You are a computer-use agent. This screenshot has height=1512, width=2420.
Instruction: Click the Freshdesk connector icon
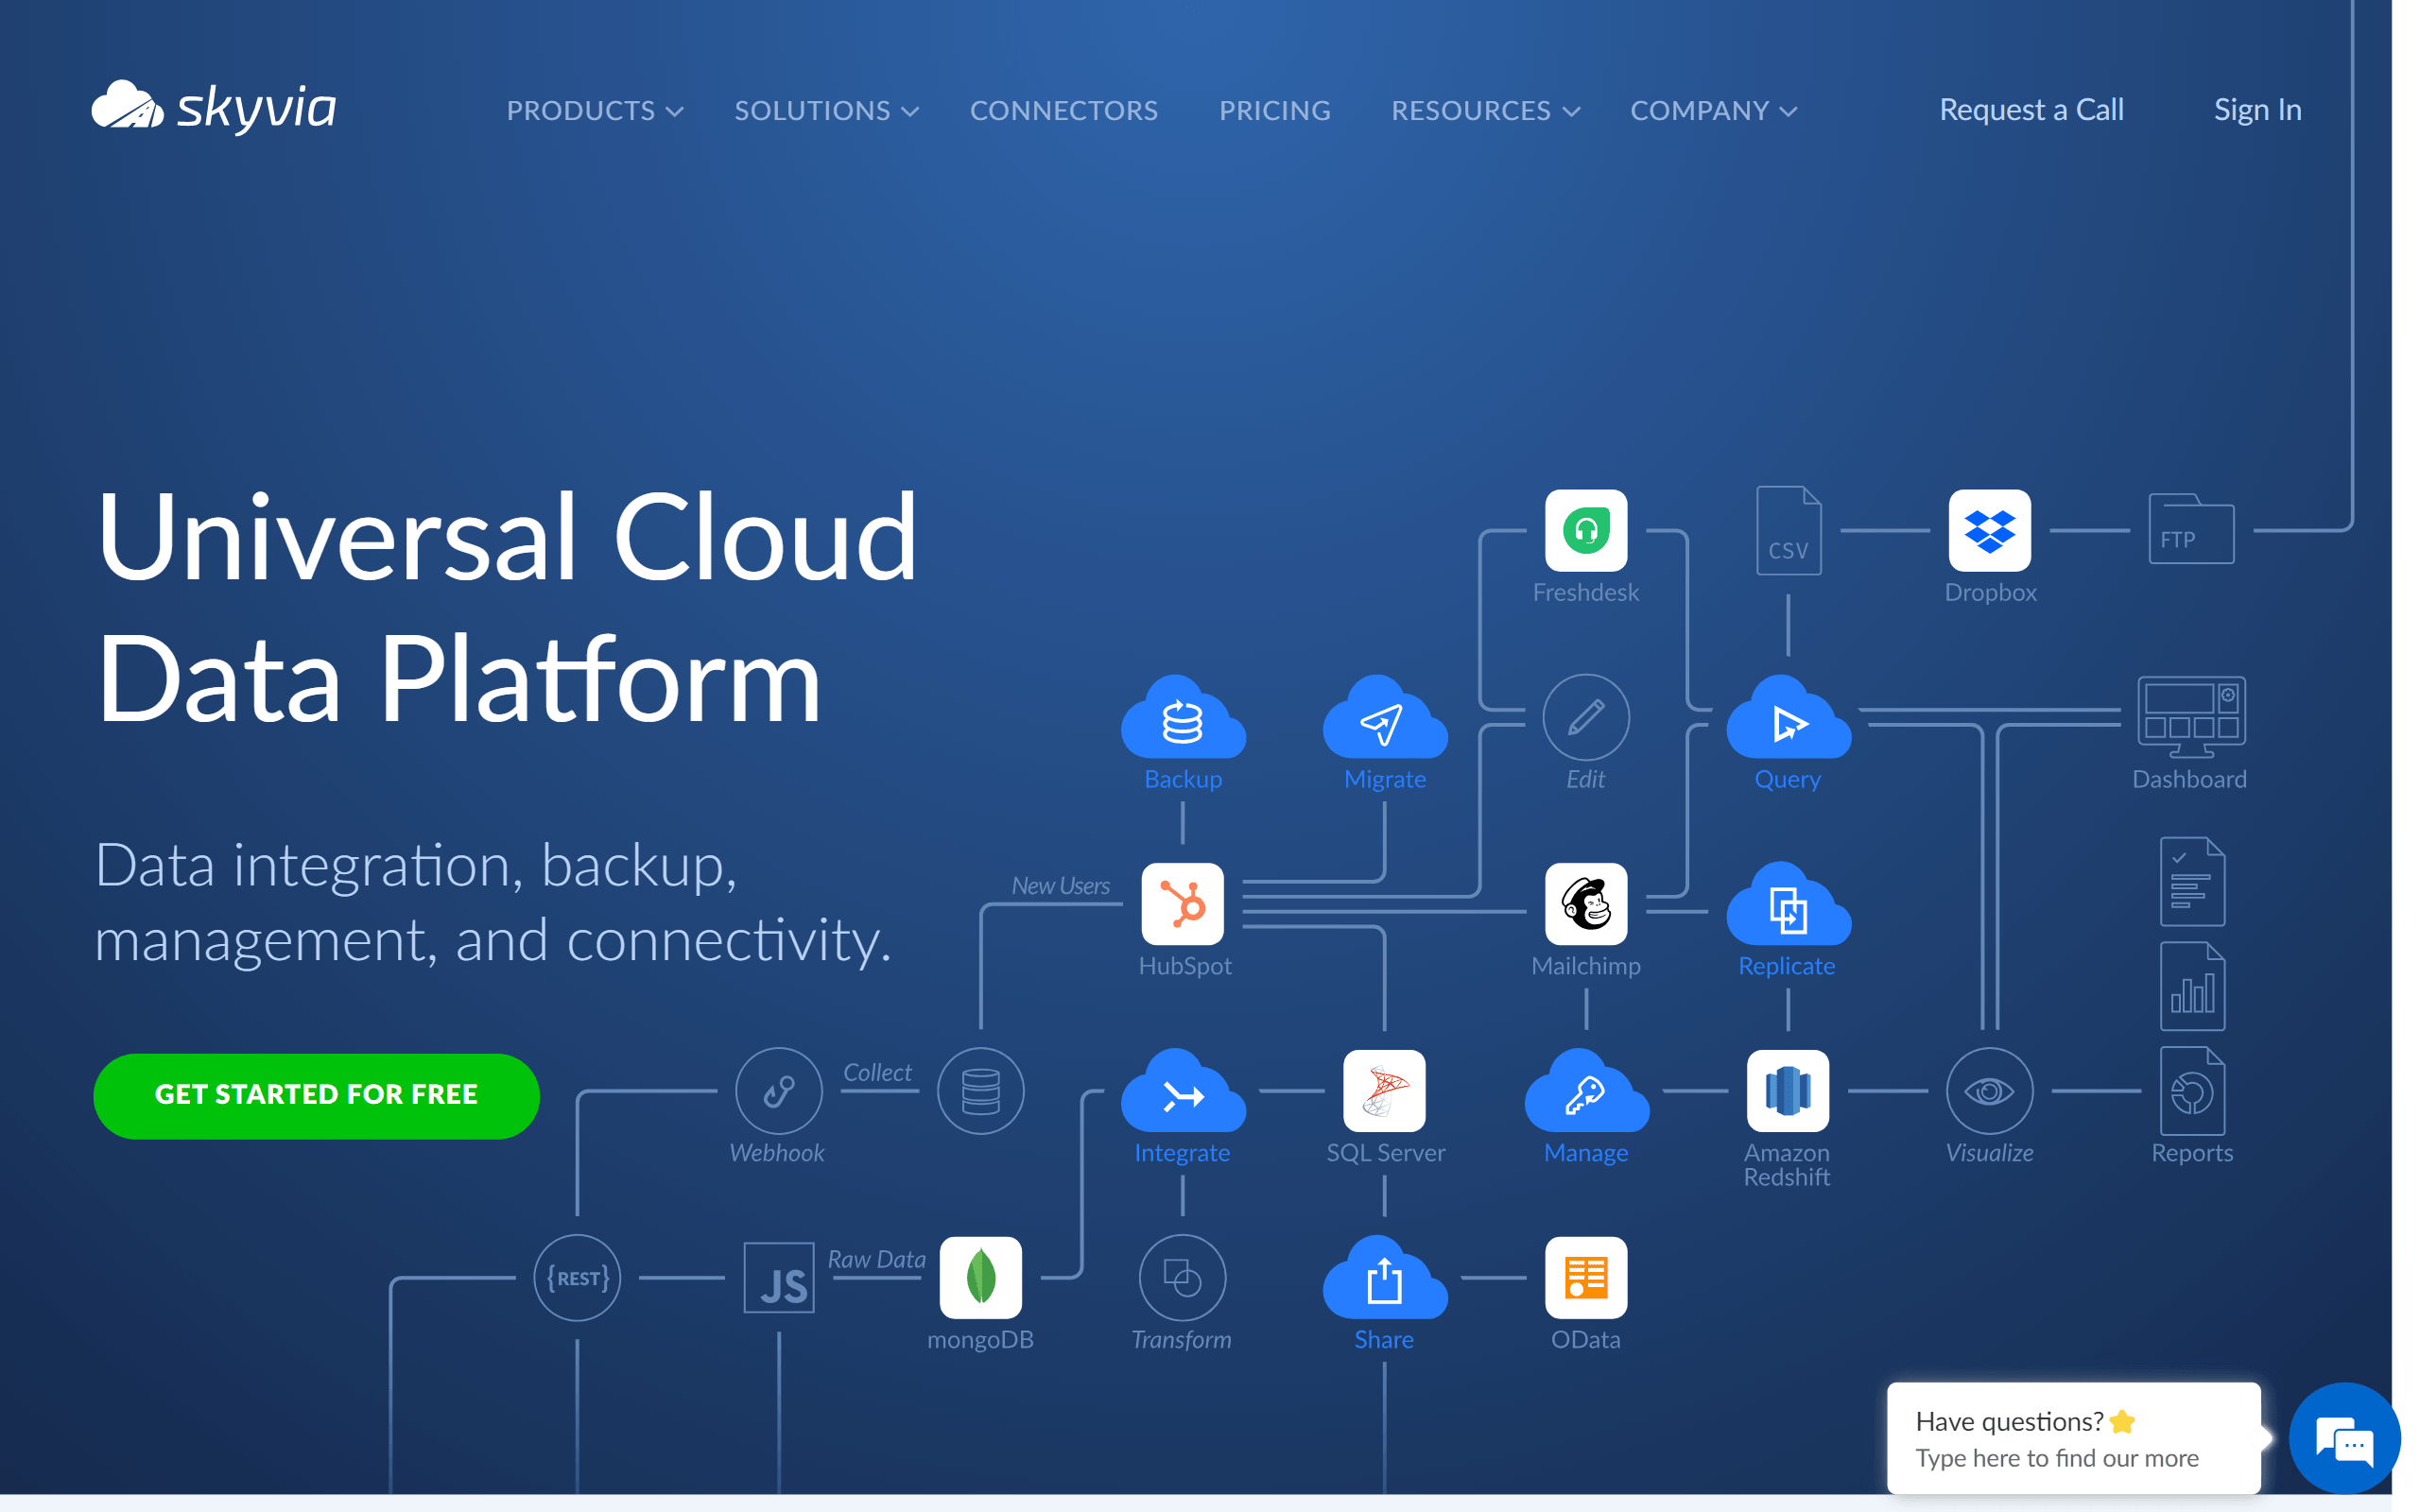pyautogui.click(x=1586, y=530)
